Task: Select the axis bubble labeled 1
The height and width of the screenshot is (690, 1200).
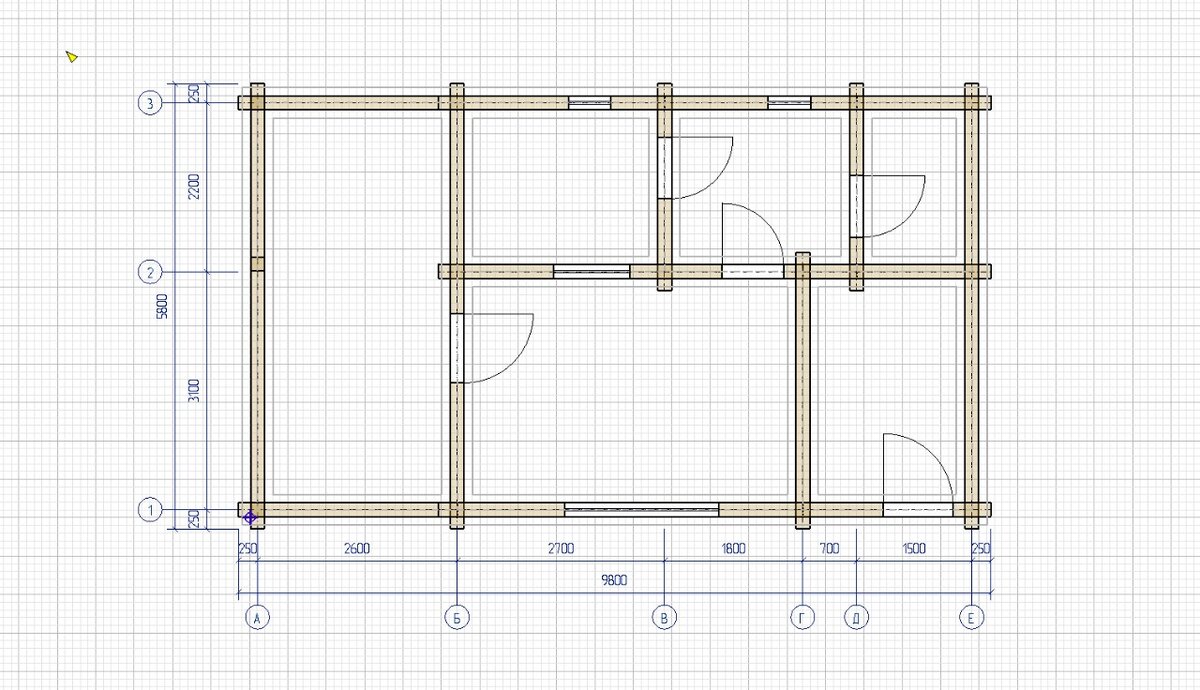Action: pyautogui.click(x=149, y=511)
